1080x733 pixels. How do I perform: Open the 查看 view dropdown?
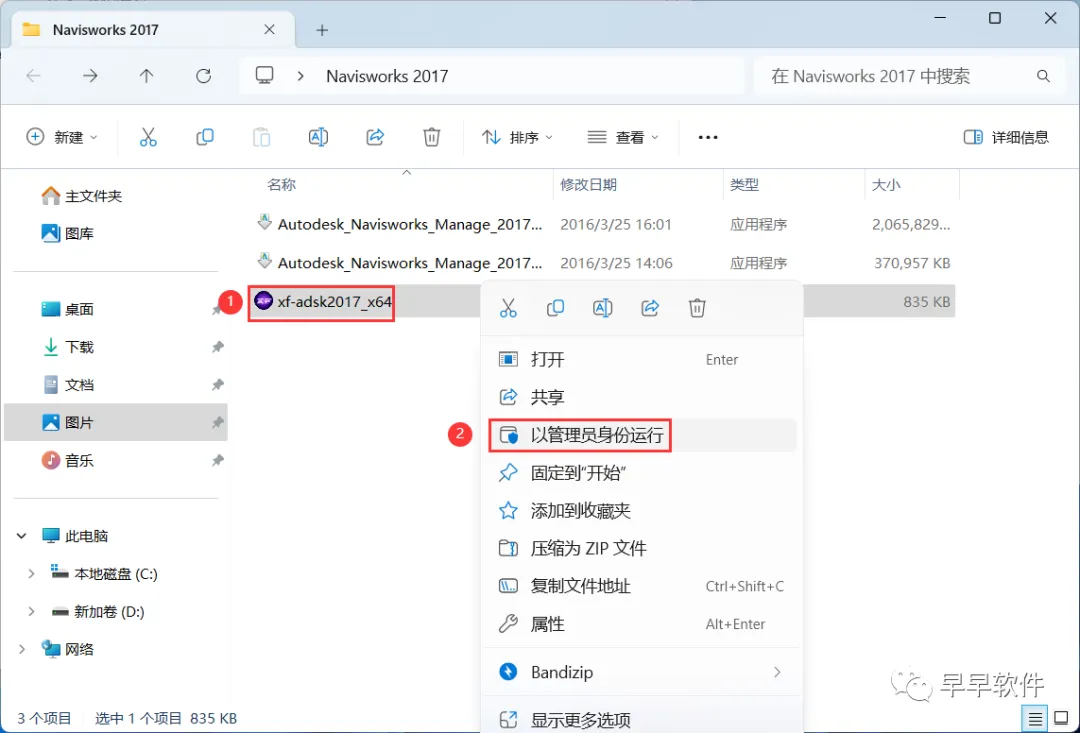[x=623, y=137]
